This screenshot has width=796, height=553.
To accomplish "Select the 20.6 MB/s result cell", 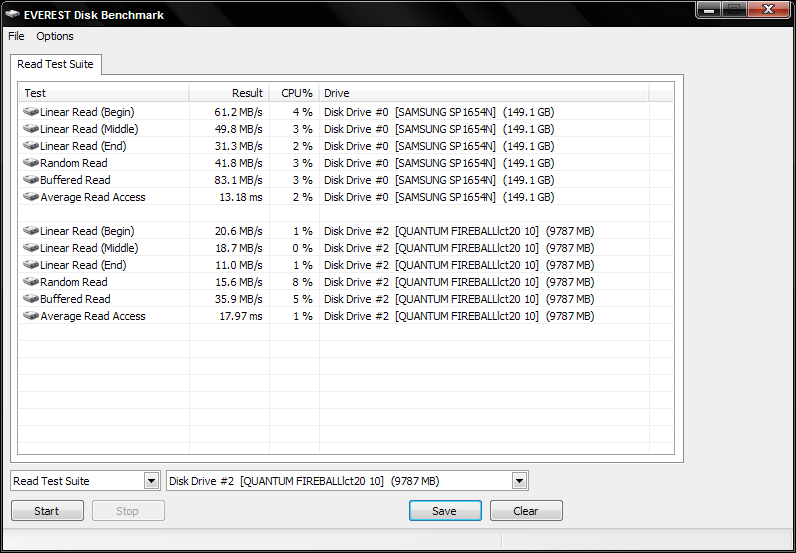I will pos(238,231).
